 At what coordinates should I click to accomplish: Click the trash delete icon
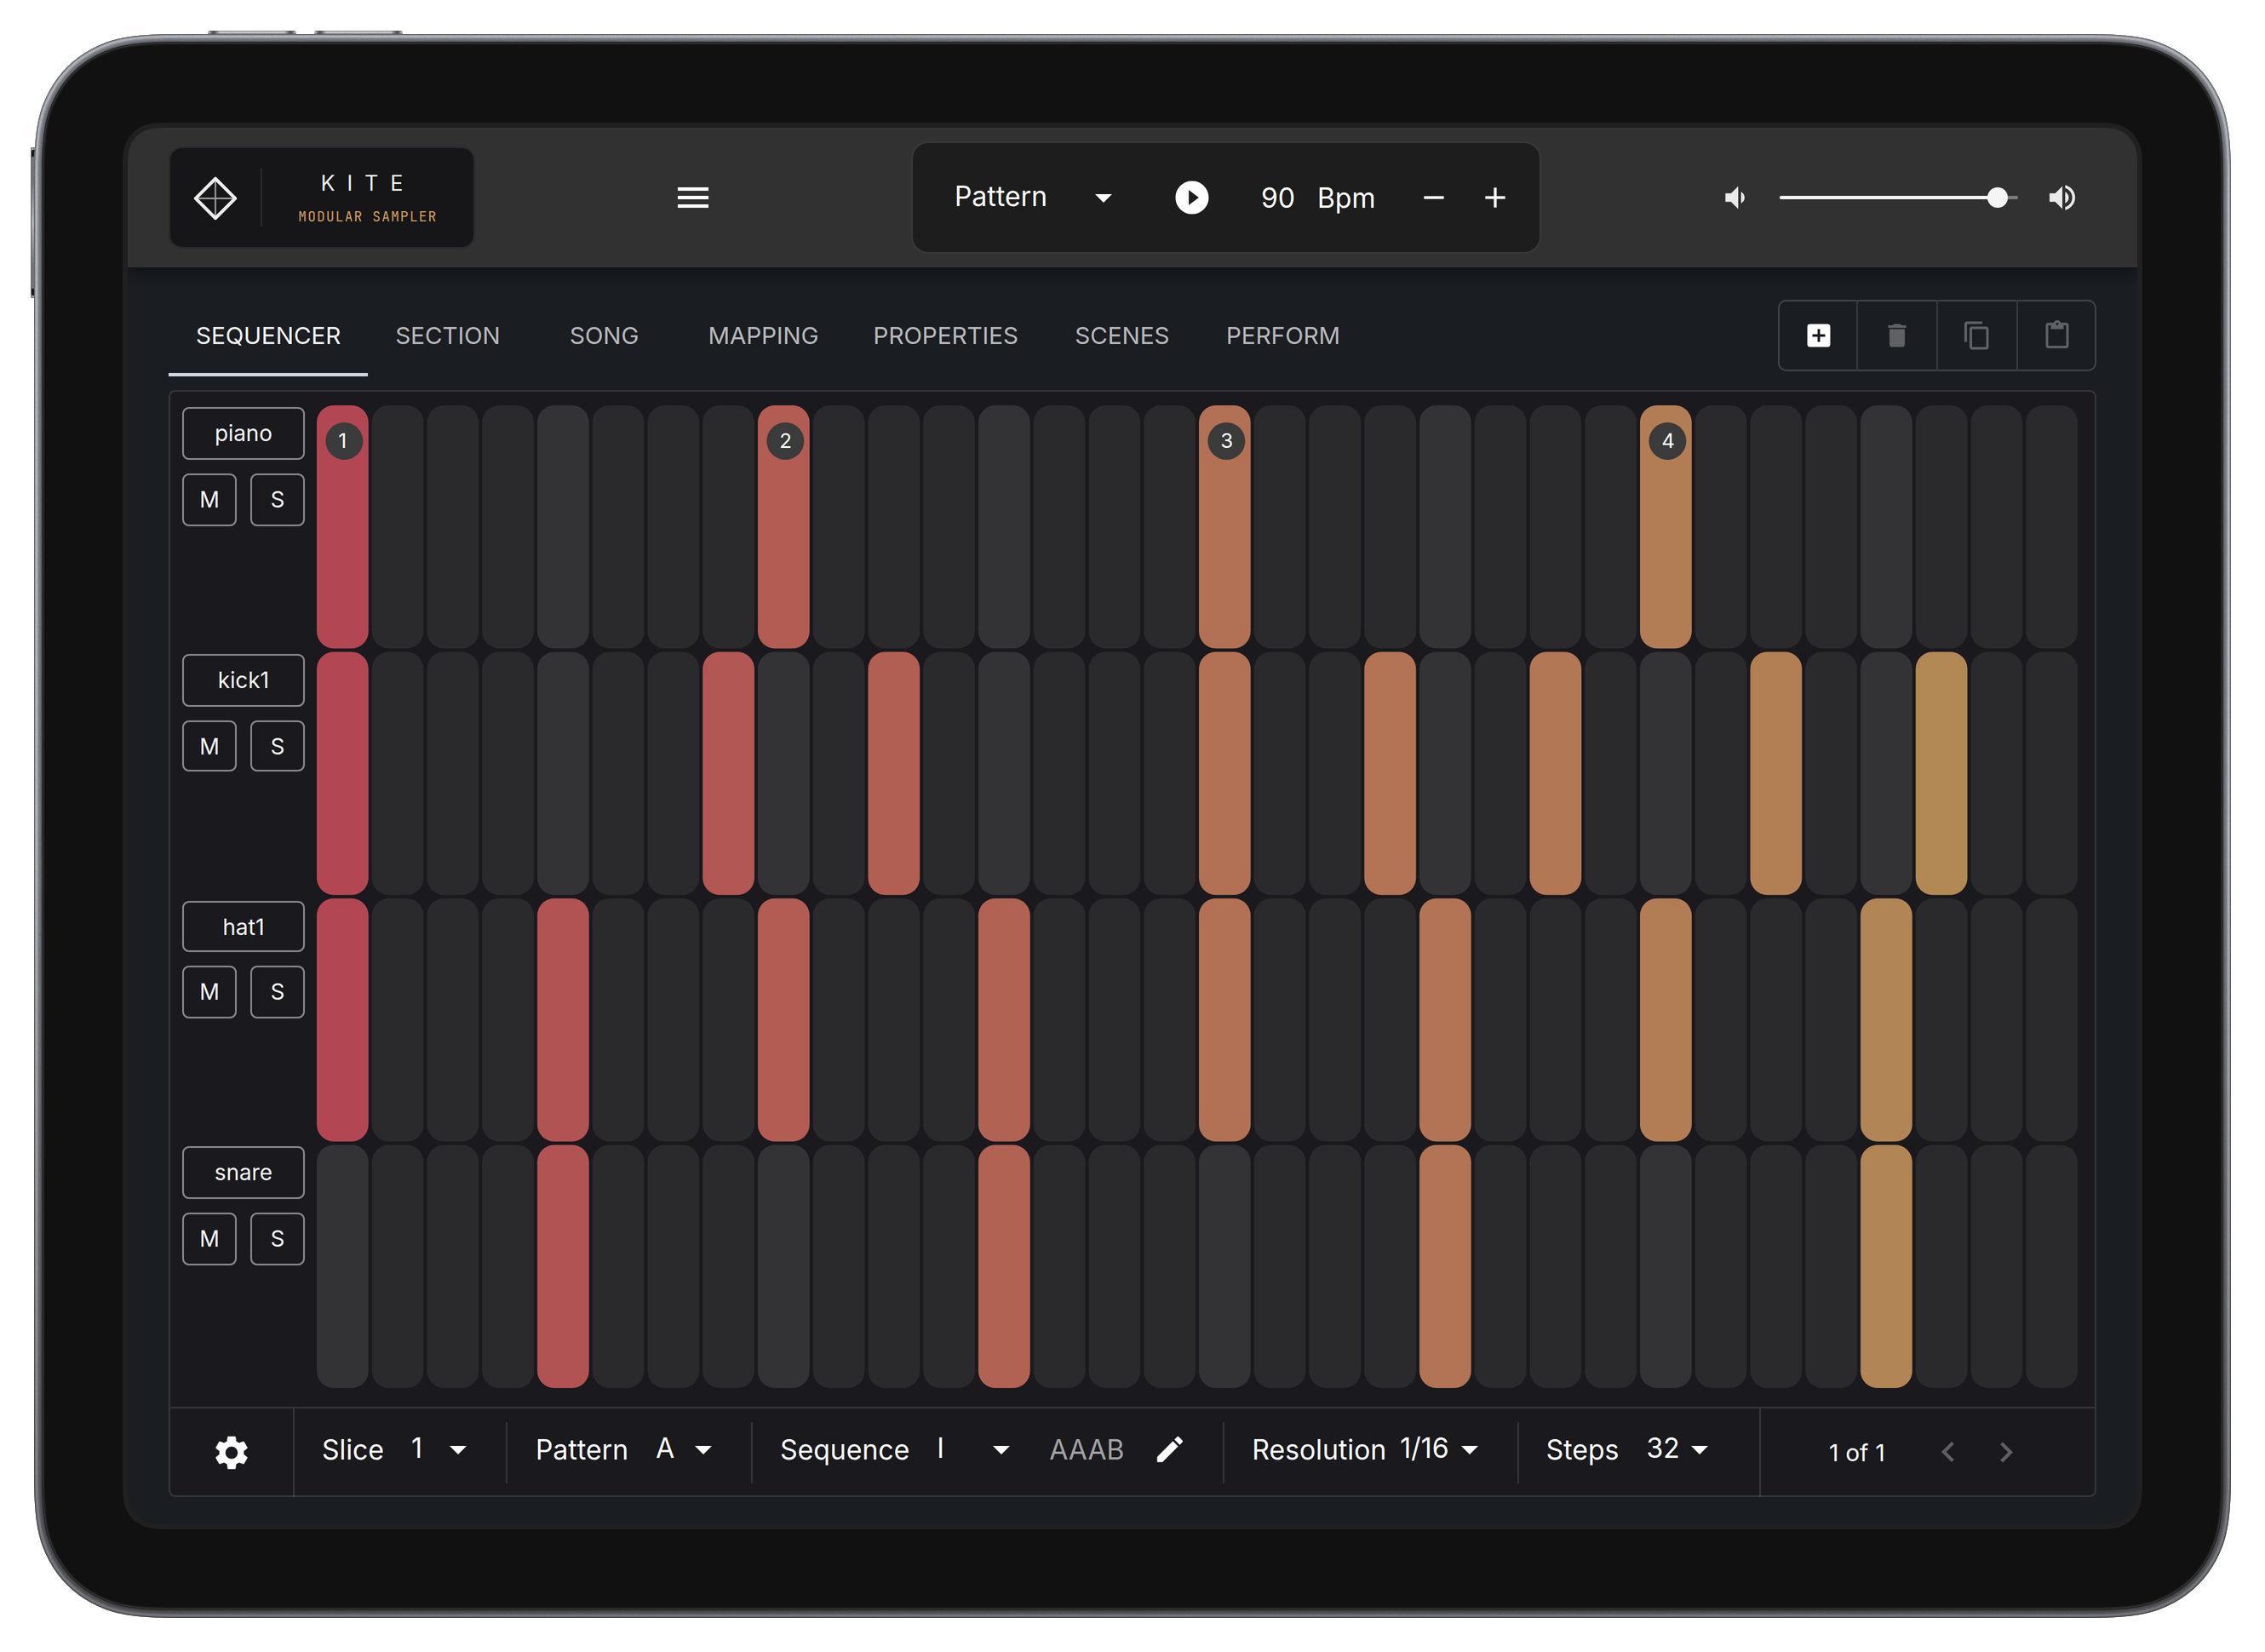(1896, 336)
